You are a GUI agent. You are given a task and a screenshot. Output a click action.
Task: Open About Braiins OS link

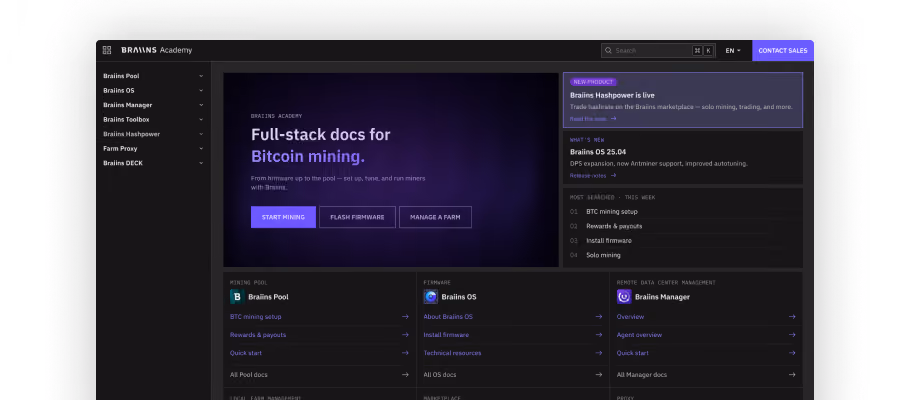[448, 317]
